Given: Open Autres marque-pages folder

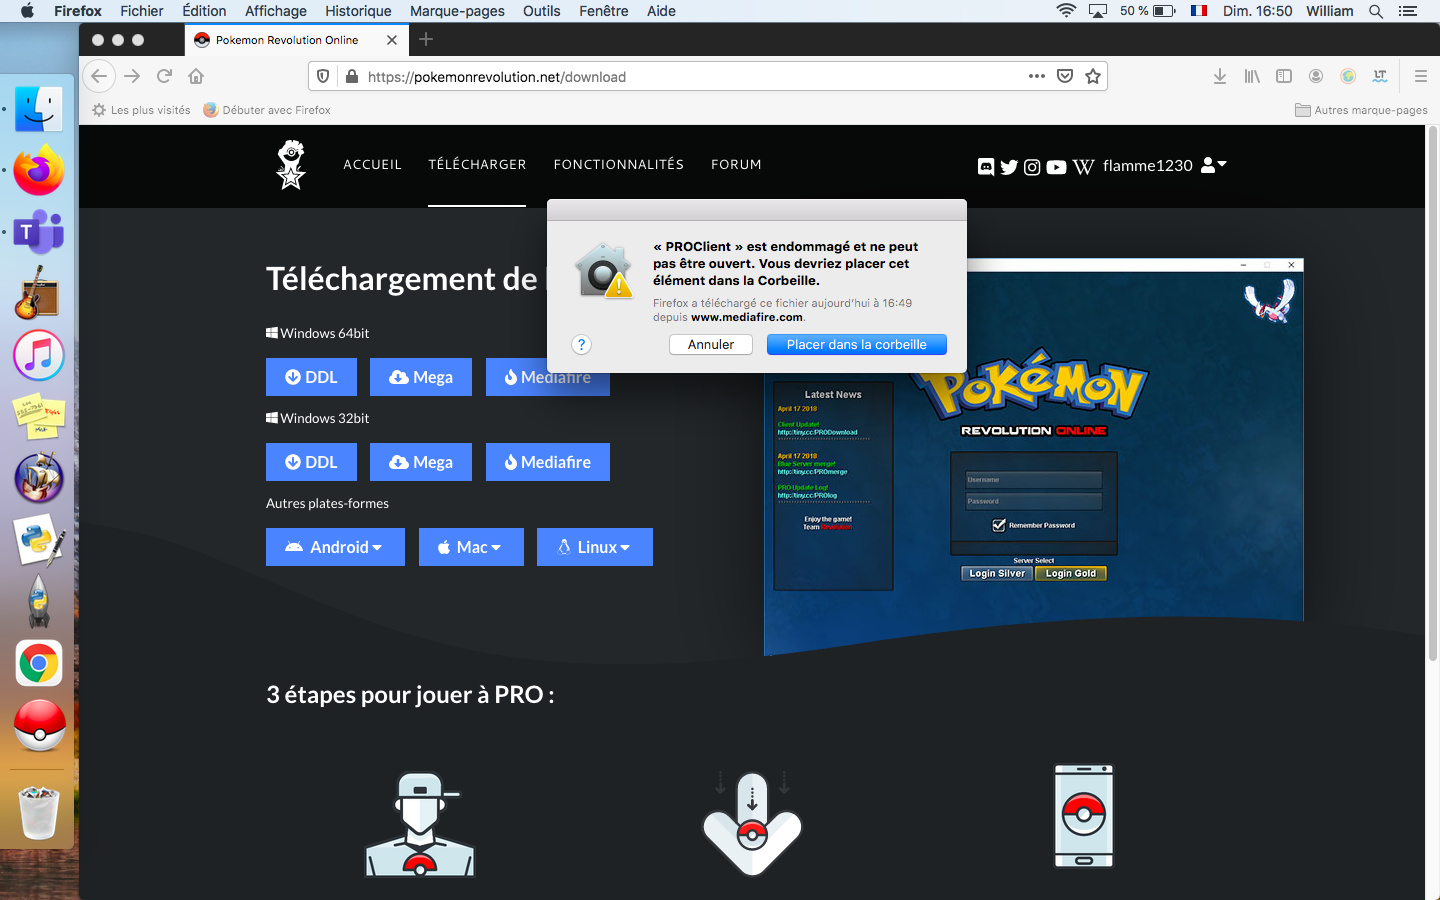Looking at the screenshot, I should coord(1361,110).
